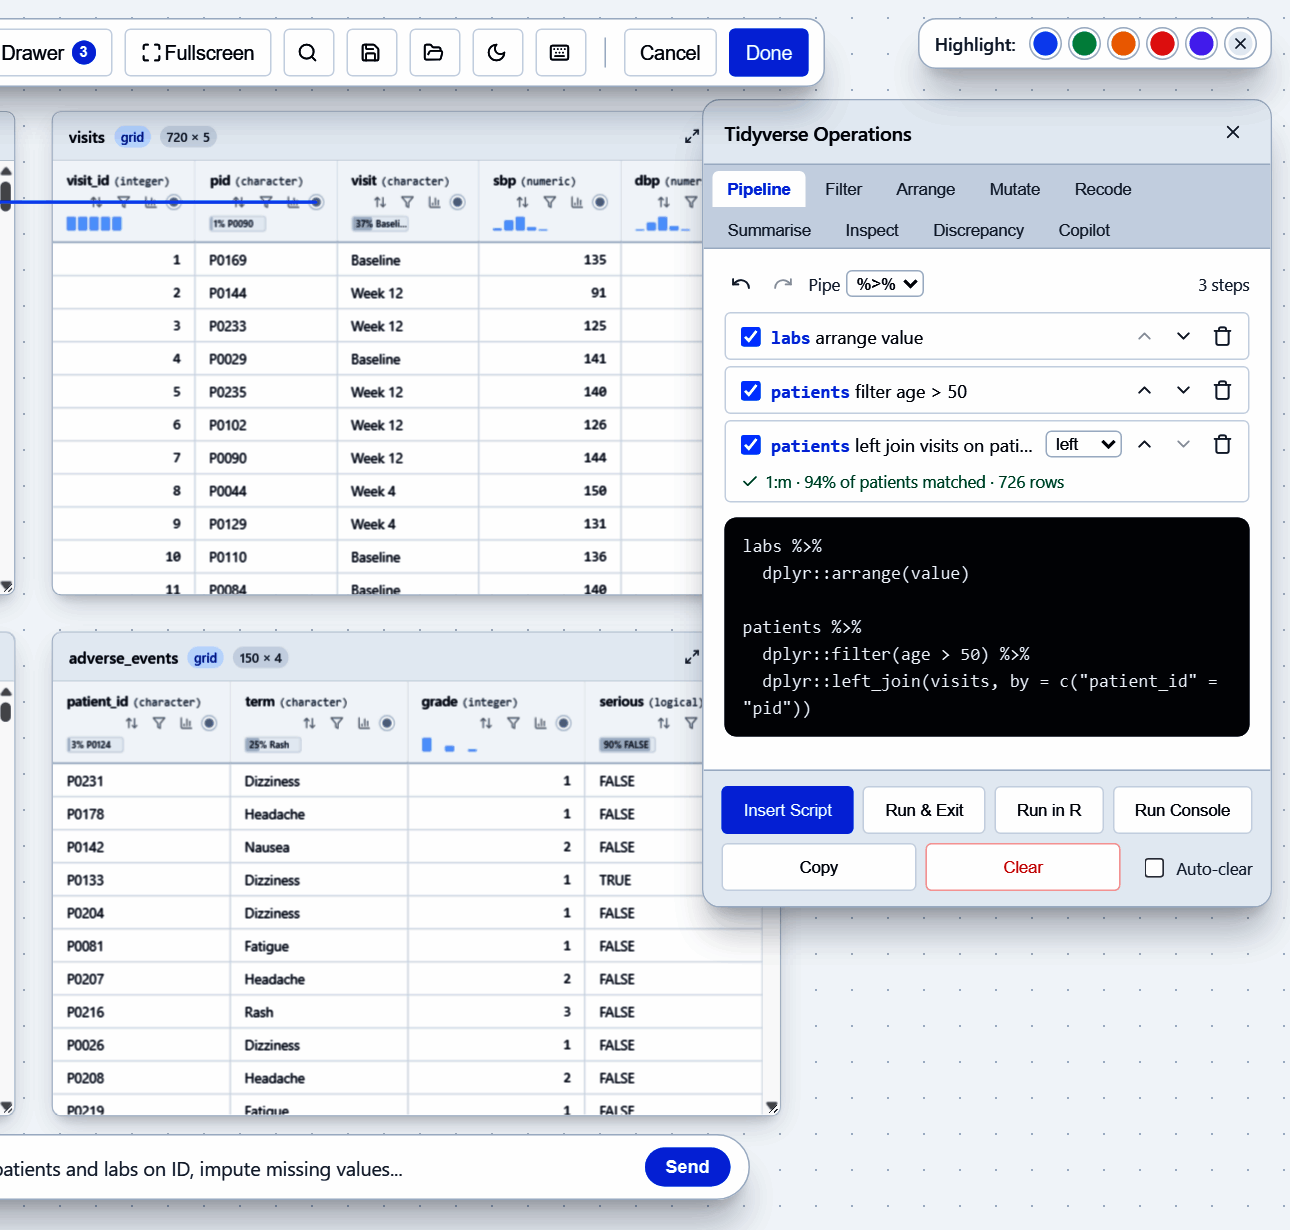Click the redo arrow in pipeline panel
This screenshot has width=1290, height=1230.
tap(783, 284)
